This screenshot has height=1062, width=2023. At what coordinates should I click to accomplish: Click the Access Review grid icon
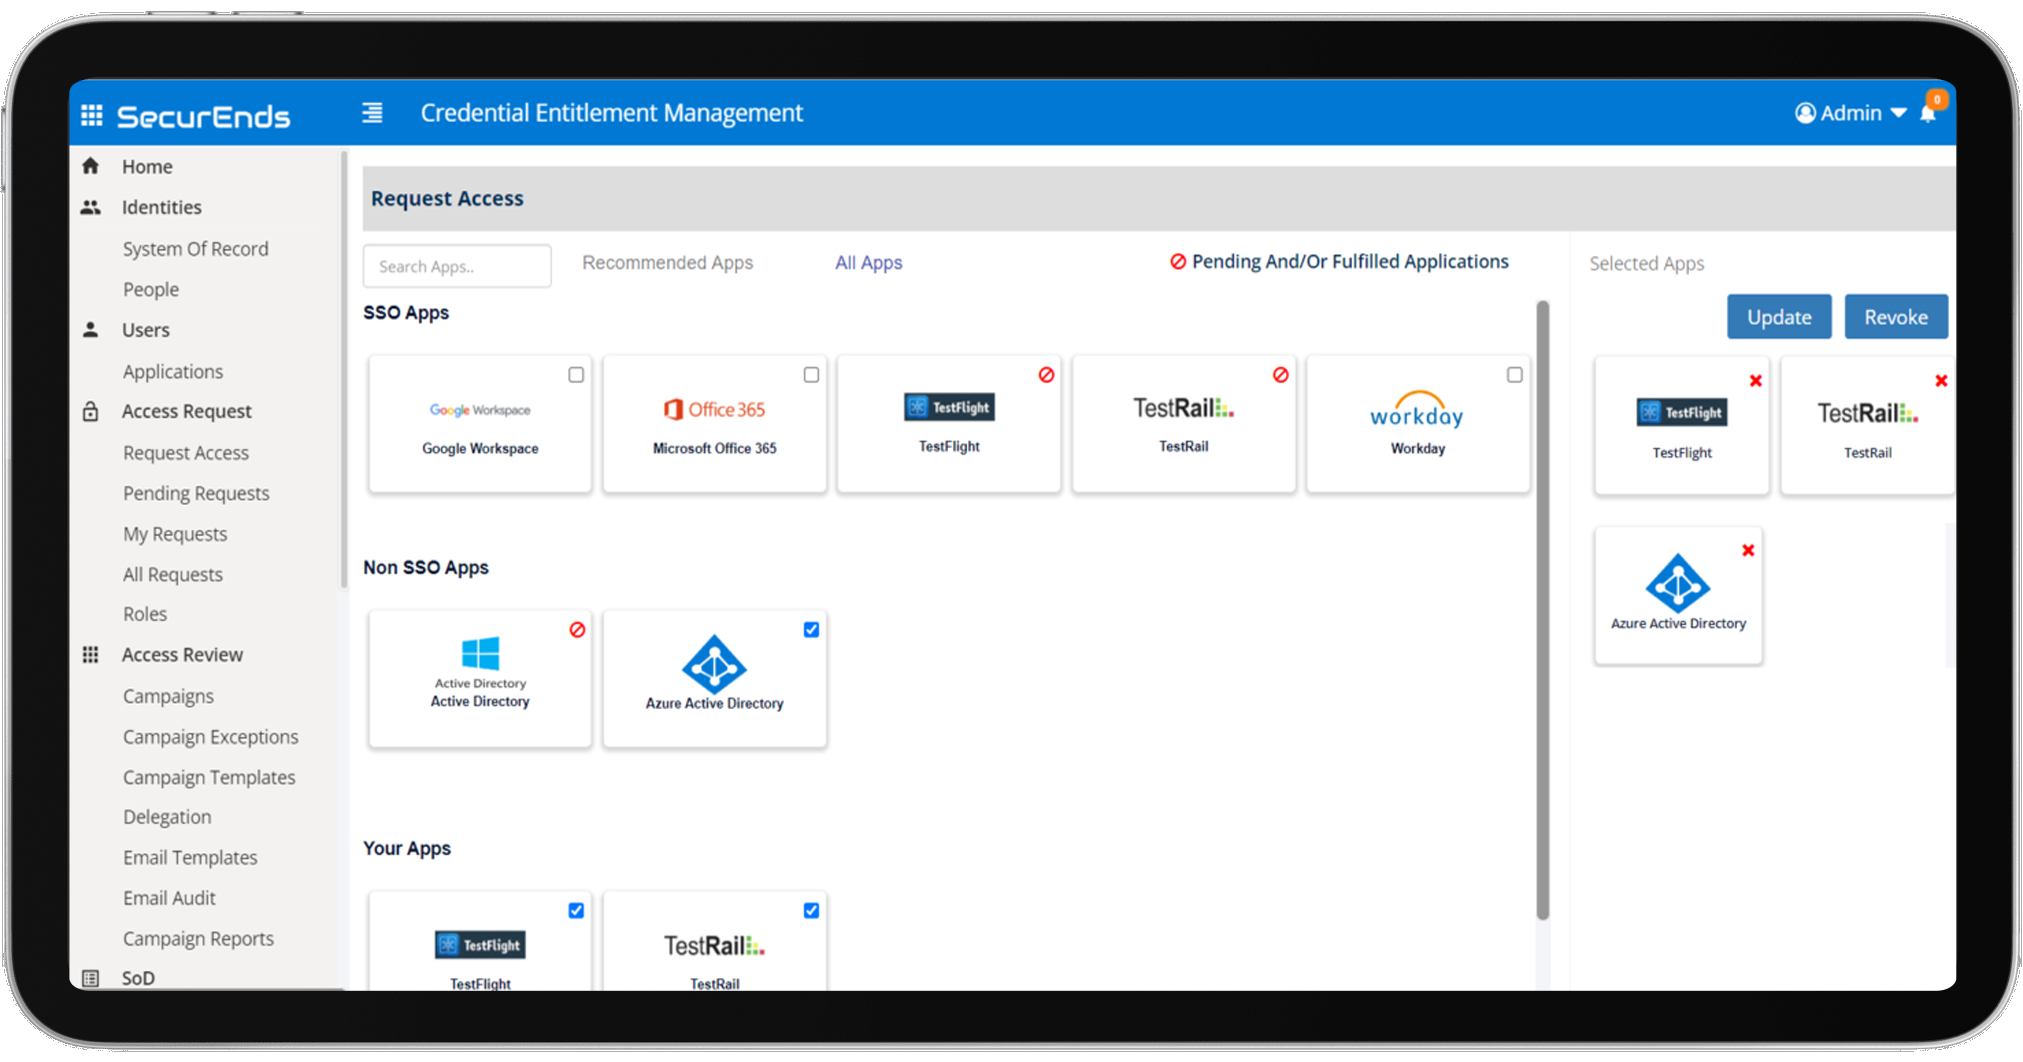pos(90,655)
